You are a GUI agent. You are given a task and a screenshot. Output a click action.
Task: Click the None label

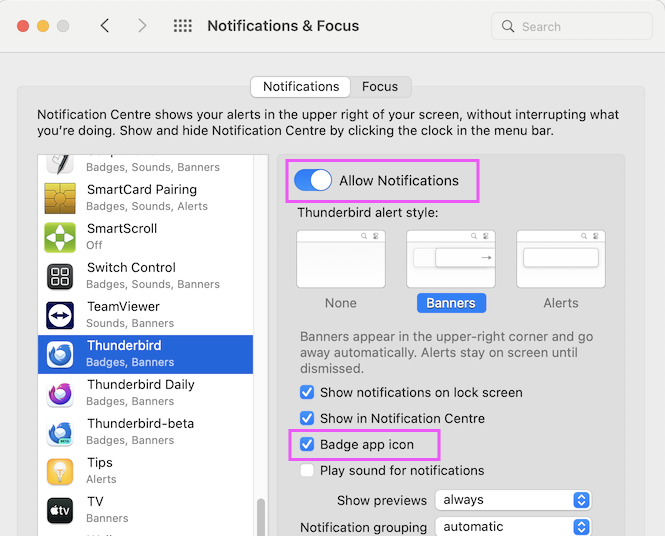click(341, 303)
